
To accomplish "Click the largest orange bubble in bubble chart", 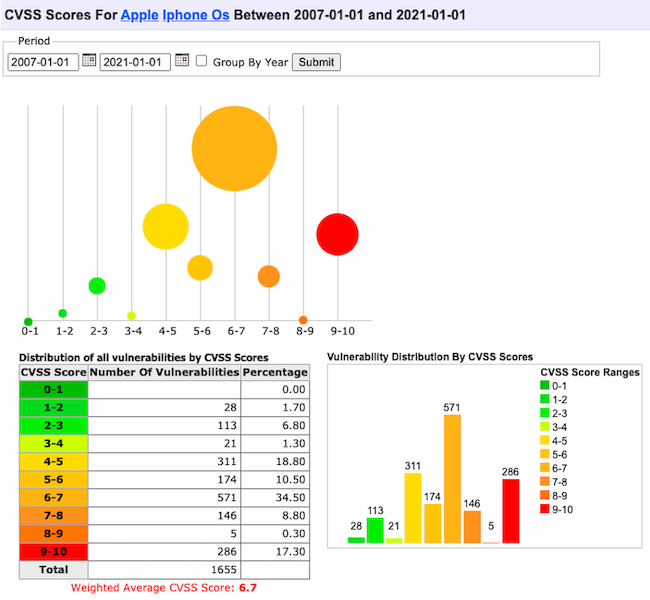I will [234, 149].
